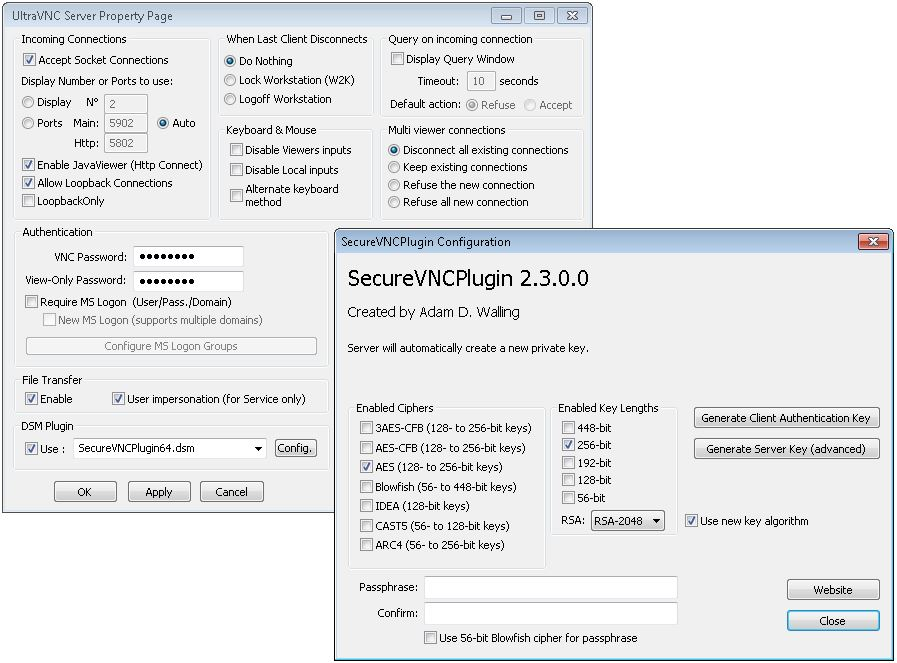
Task: Toggle the AES (128- to 256-bit keys) cipher
Action: tap(366, 467)
